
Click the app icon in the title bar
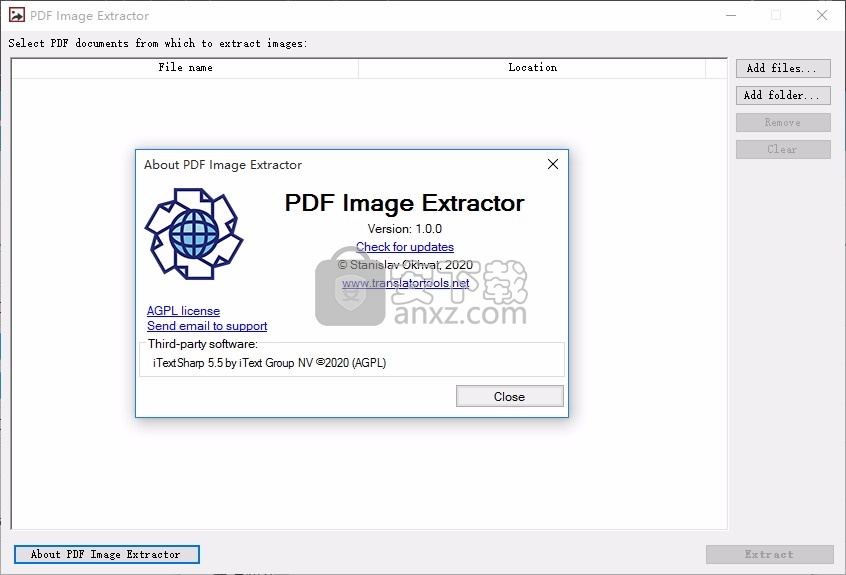point(17,15)
